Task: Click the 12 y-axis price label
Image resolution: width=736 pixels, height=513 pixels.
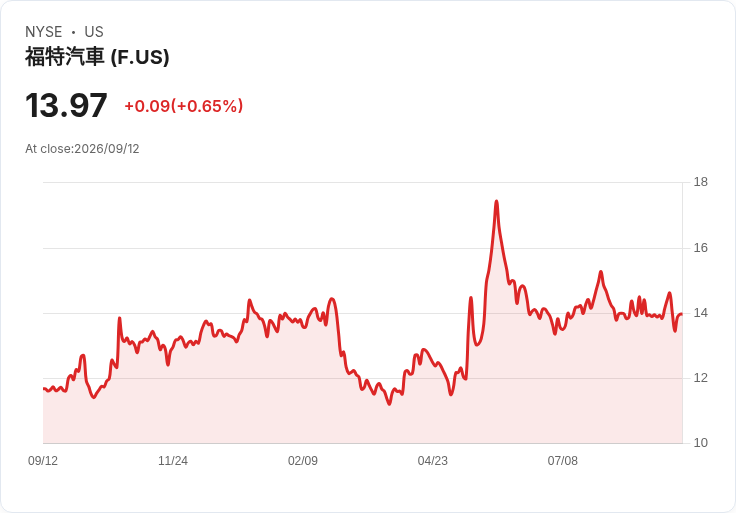Action: (x=701, y=378)
